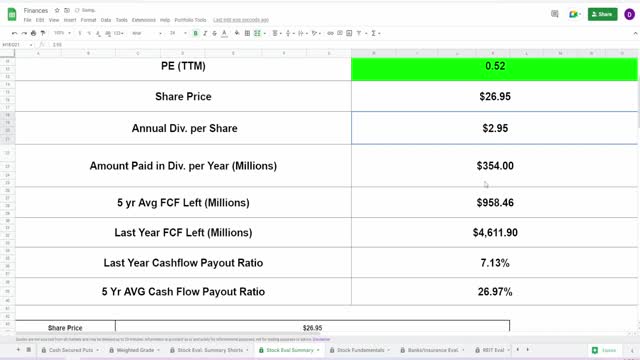This screenshot has width=640, height=360.
Task: Switch to REIT Eval sheet tab
Action: (x=493, y=350)
